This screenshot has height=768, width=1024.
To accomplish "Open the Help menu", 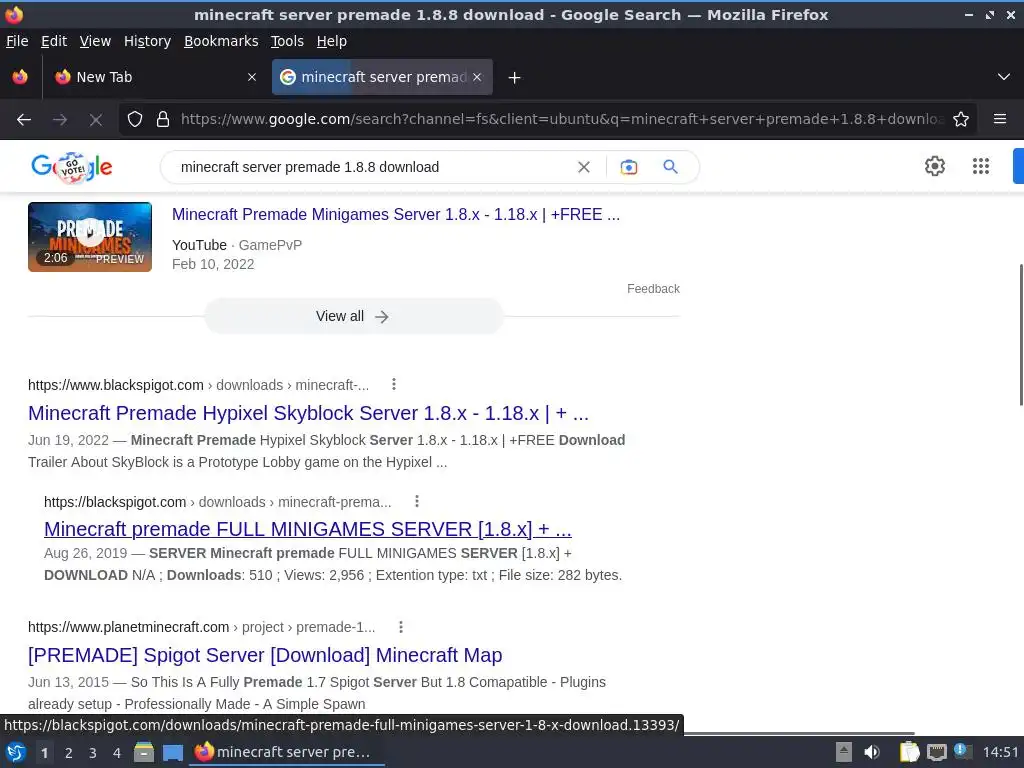I will tap(332, 41).
